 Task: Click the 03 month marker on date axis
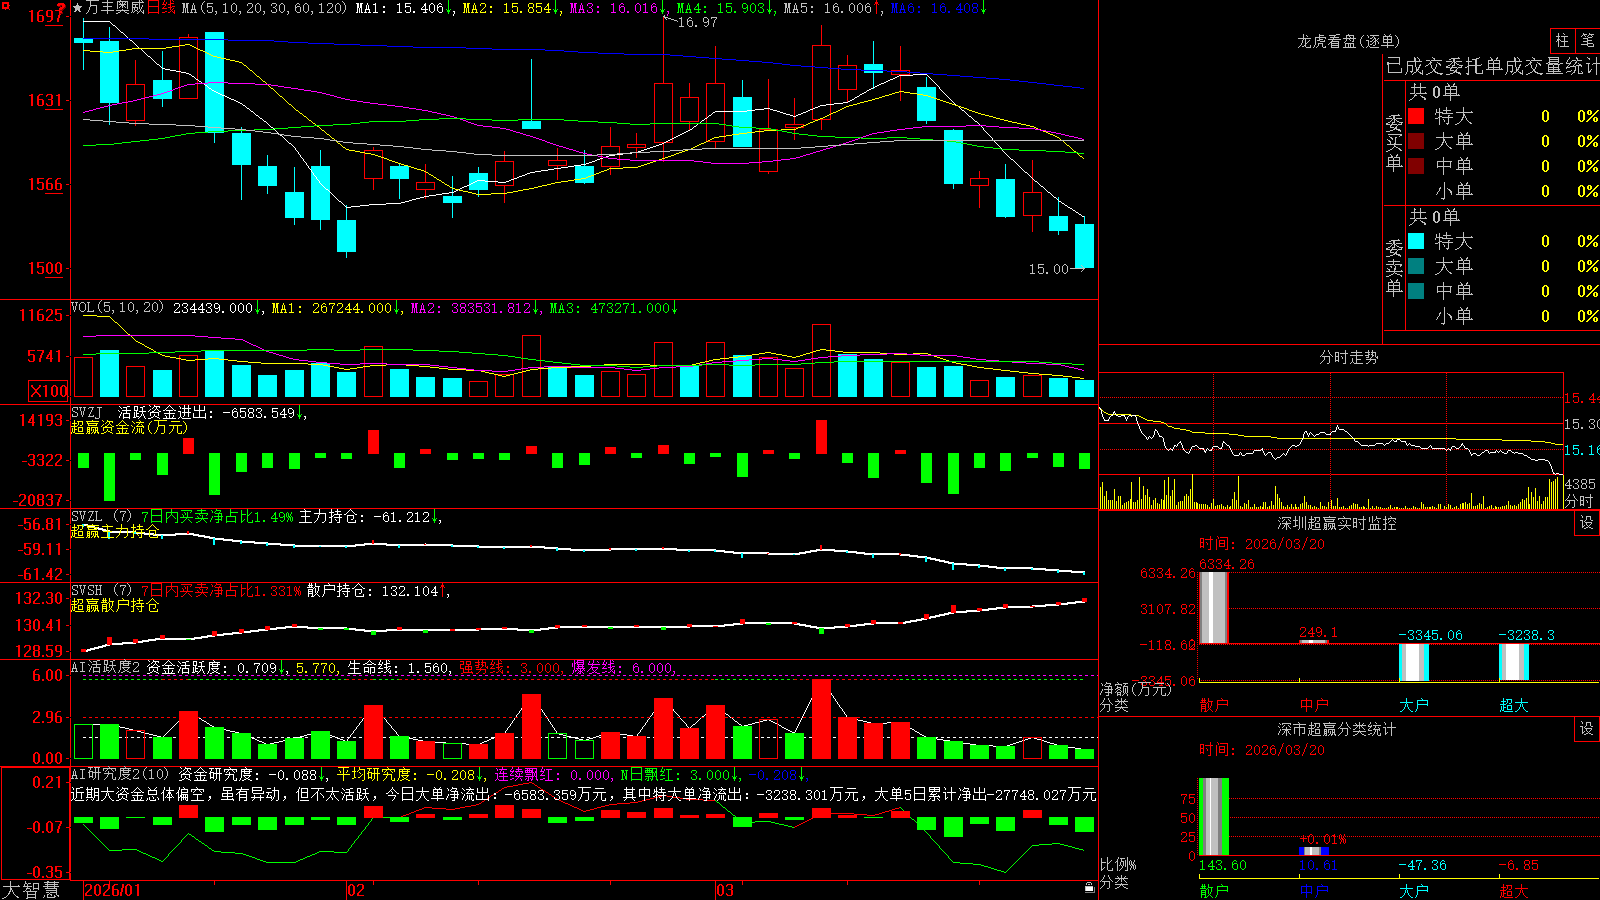click(x=725, y=890)
